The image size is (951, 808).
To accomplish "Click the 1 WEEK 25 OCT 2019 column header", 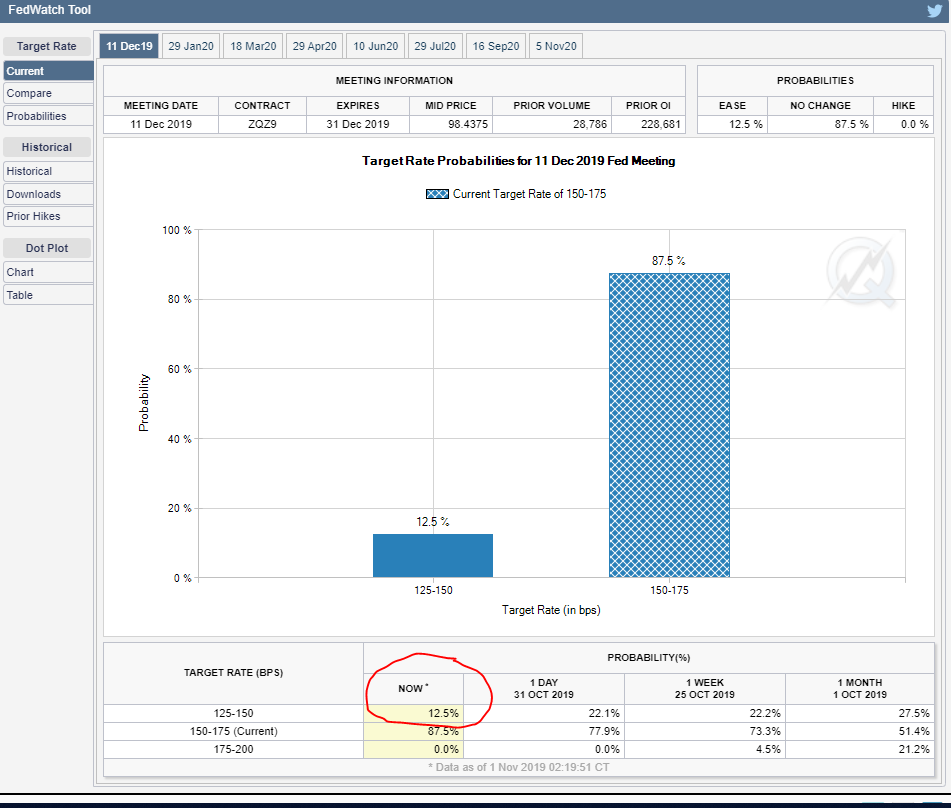I will [705, 688].
